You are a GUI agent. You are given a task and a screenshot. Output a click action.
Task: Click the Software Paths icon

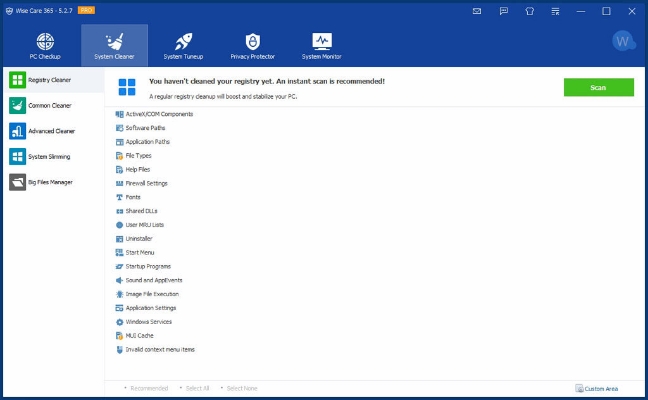pyautogui.click(x=119, y=128)
